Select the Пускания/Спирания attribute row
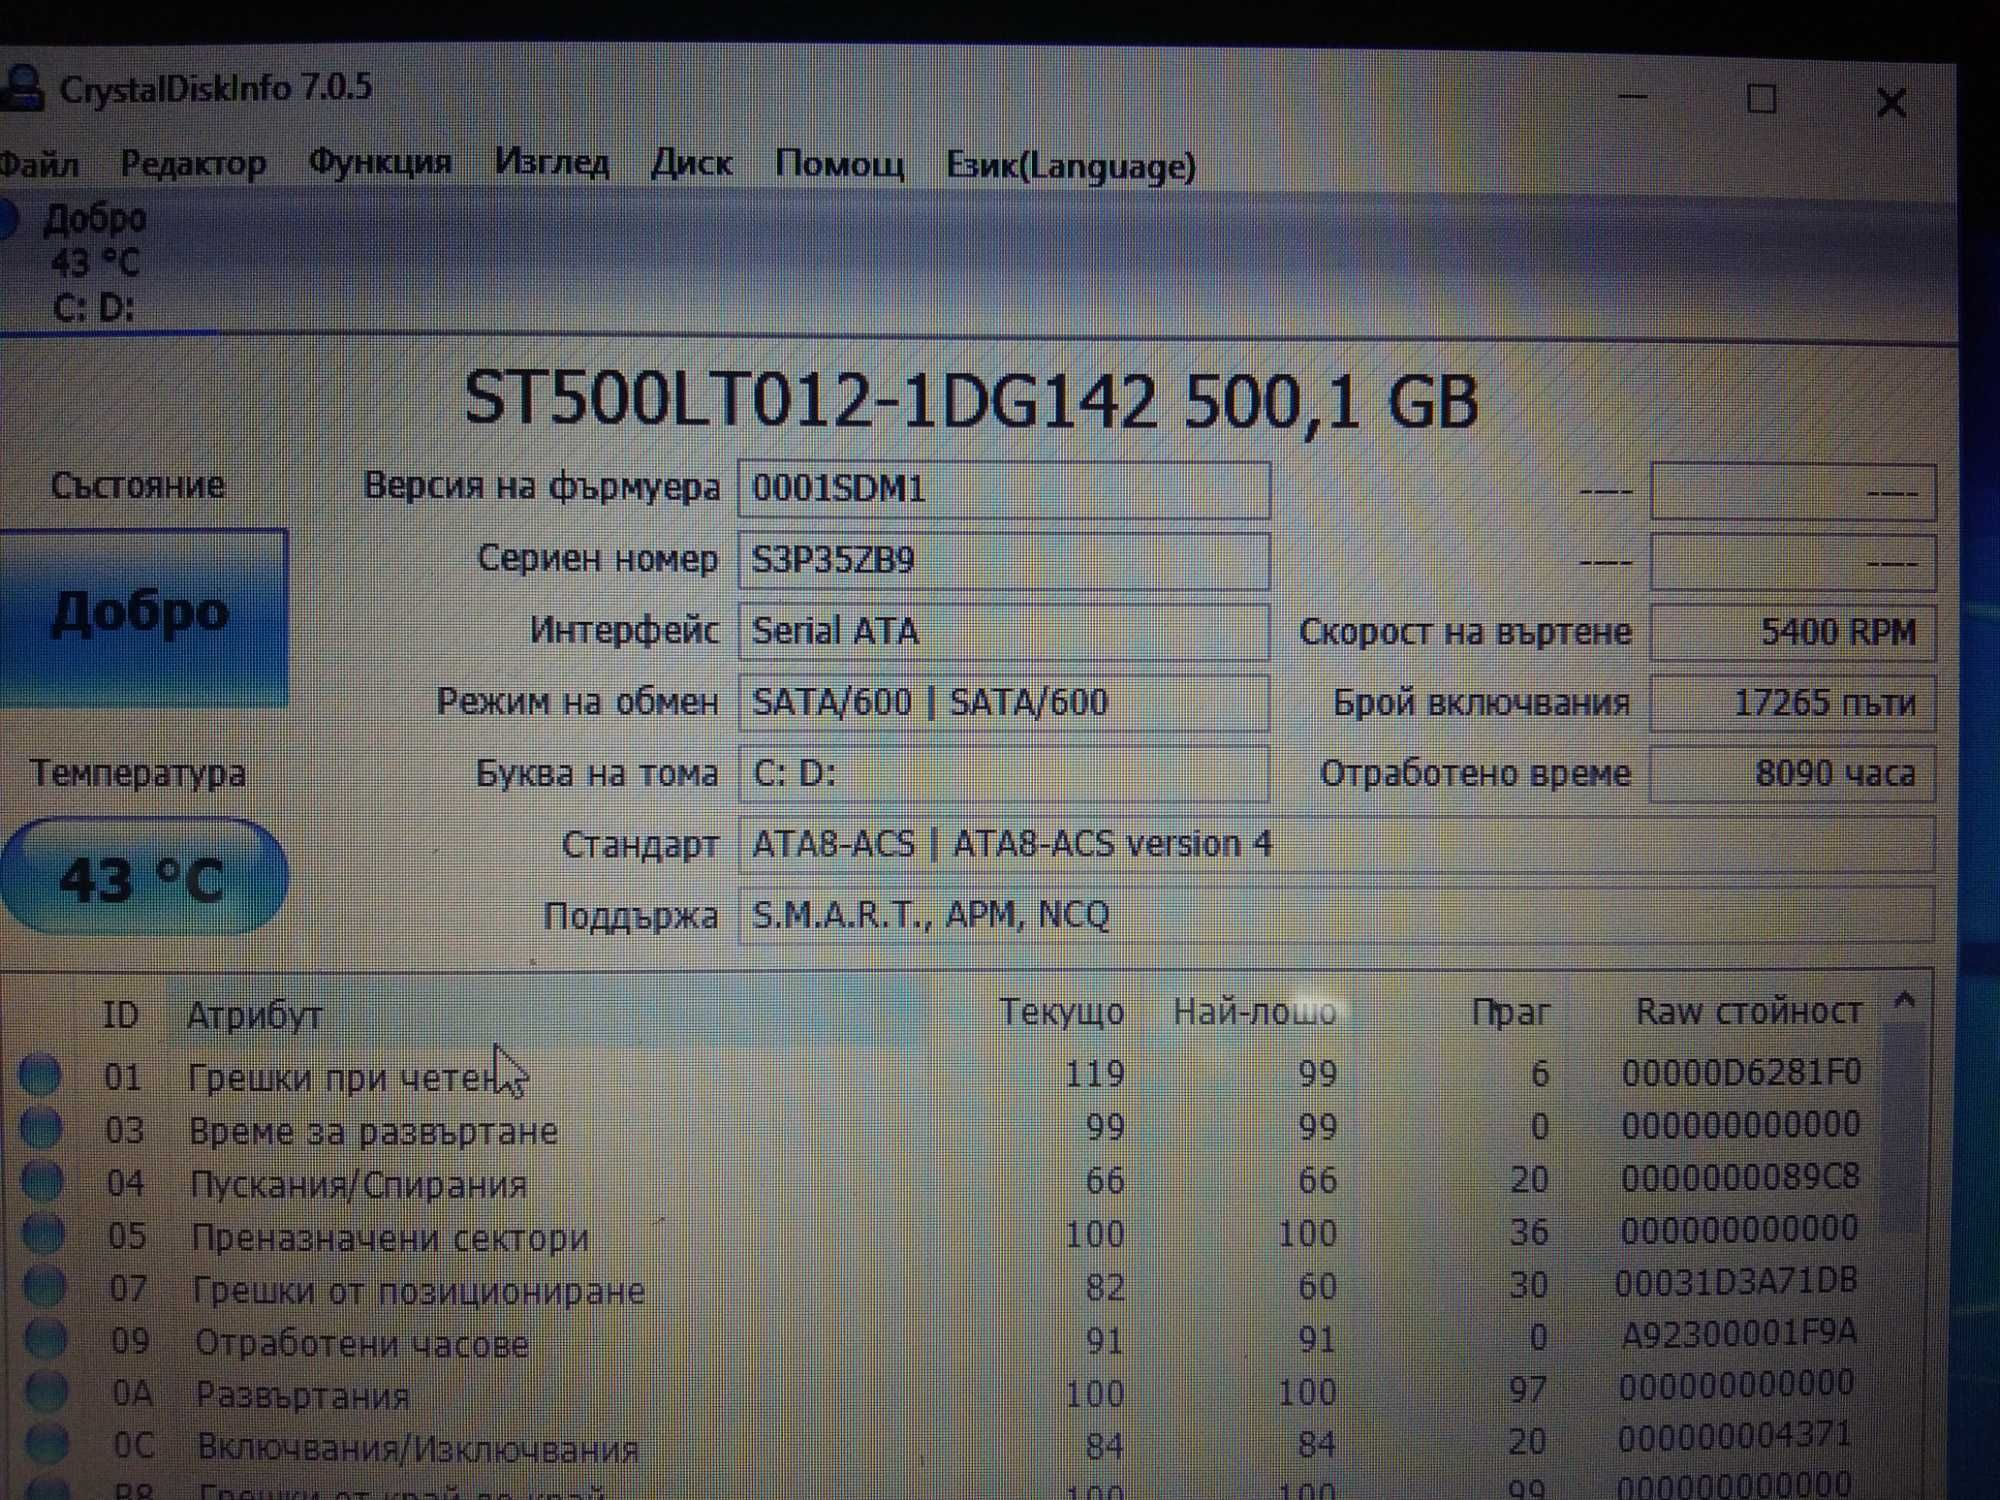 [x=940, y=1181]
